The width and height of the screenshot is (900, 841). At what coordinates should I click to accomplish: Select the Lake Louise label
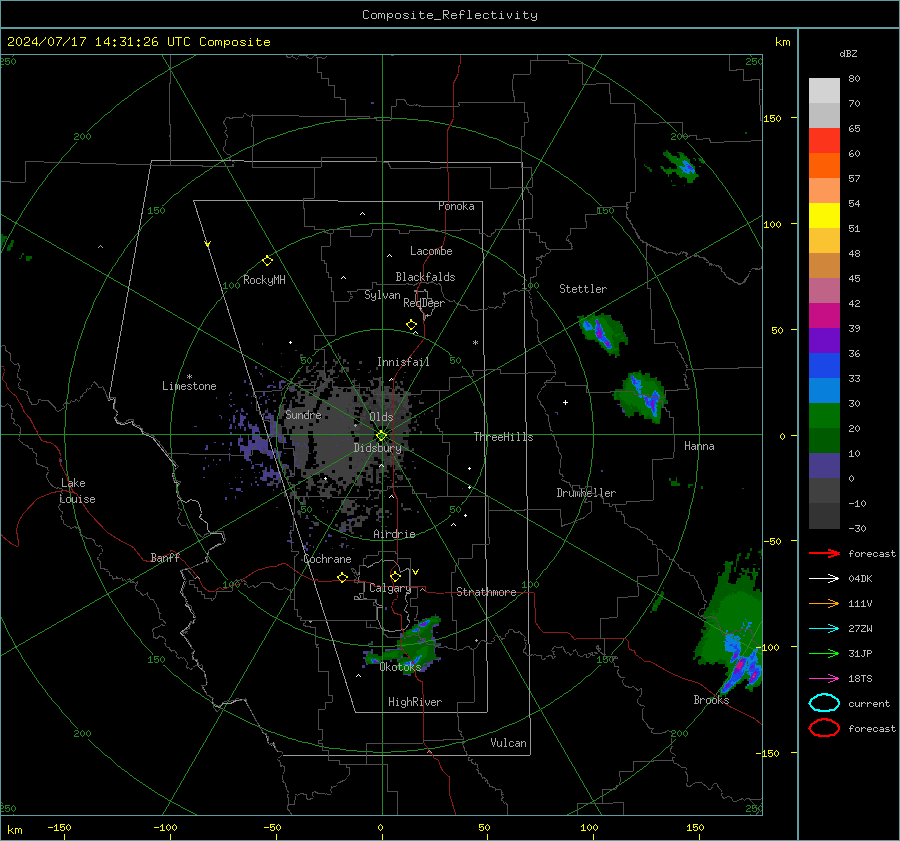pyautogui.click(x=77, y=491)
